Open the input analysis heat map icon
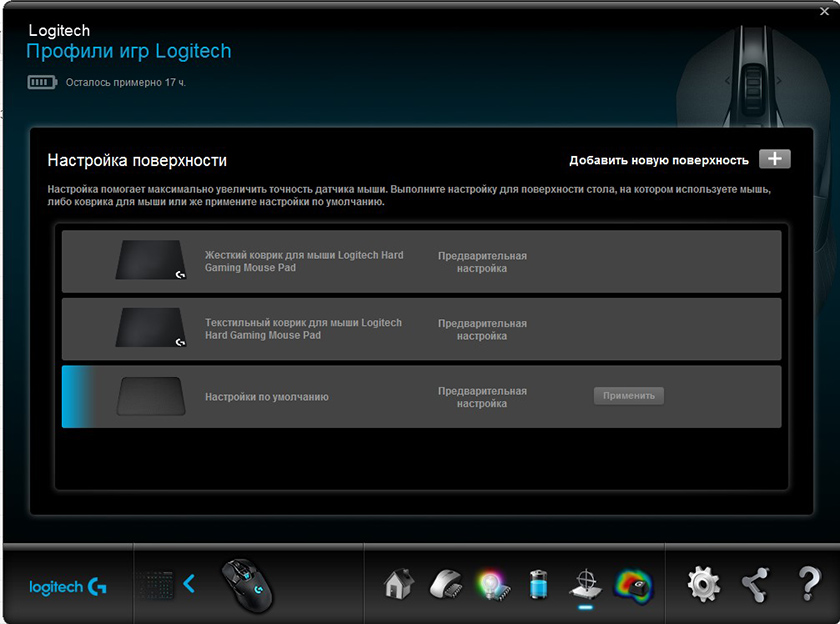Viewport: 840px width, 624px height. coord(634,586)
